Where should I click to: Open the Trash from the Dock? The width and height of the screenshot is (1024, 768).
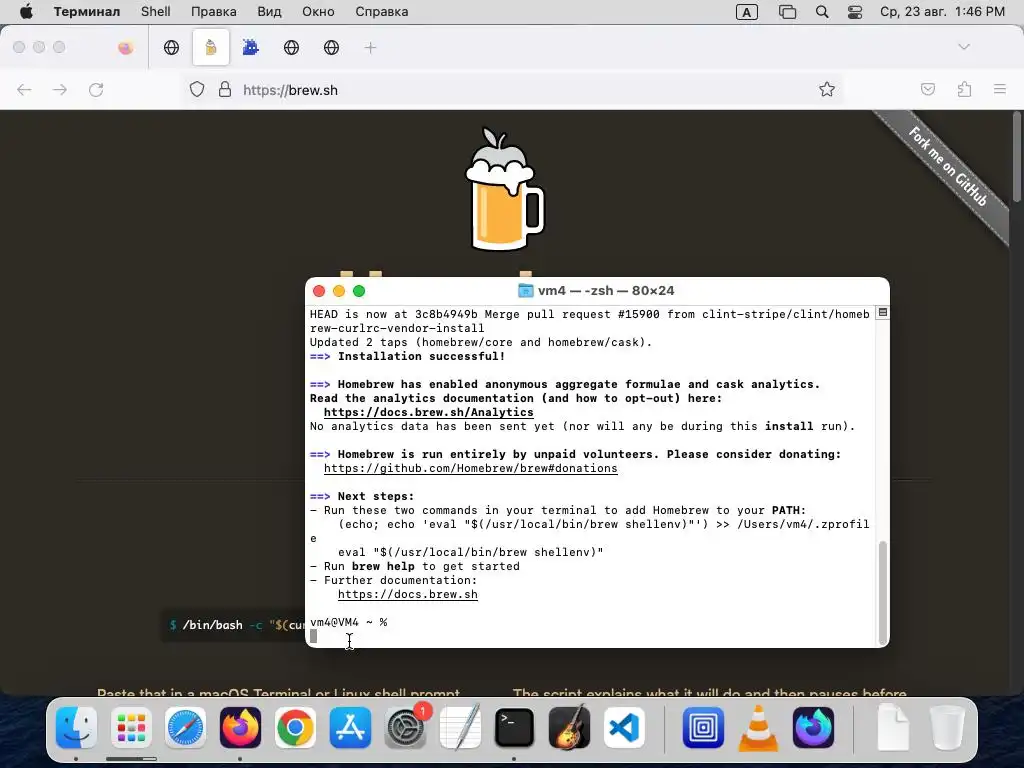[x=947, y=728]
